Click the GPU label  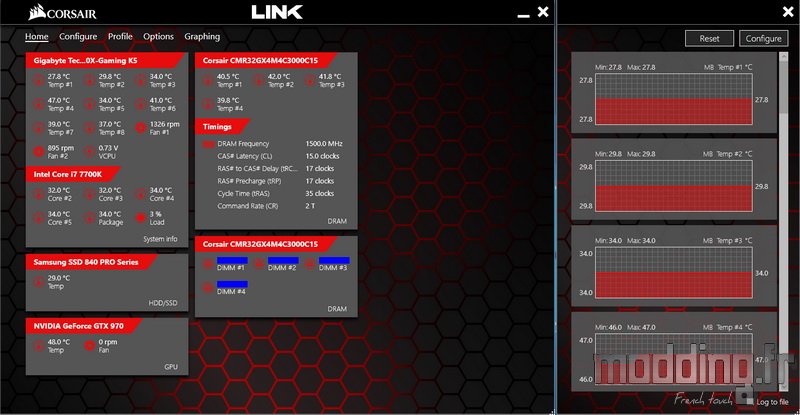point(171,367)
